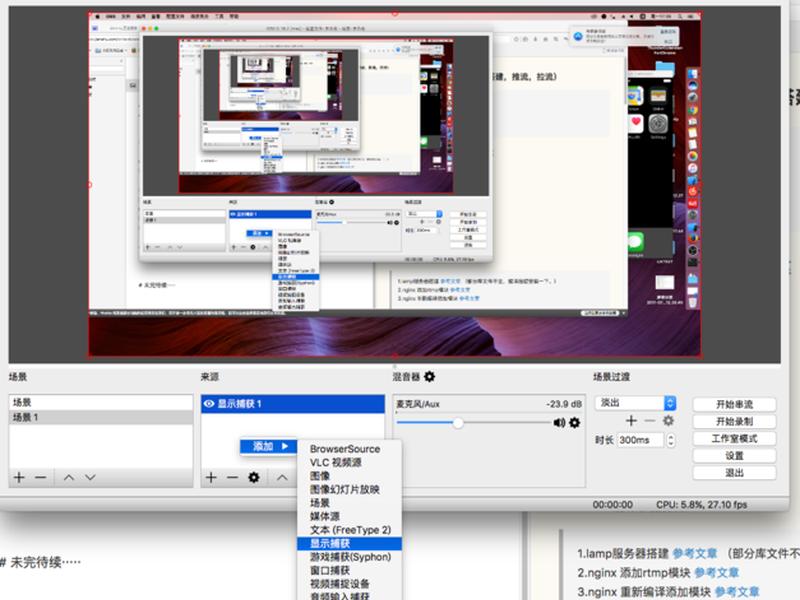
Task: Toggle visibility eye of 显示捕获 1 source
Action: point(209,404)
